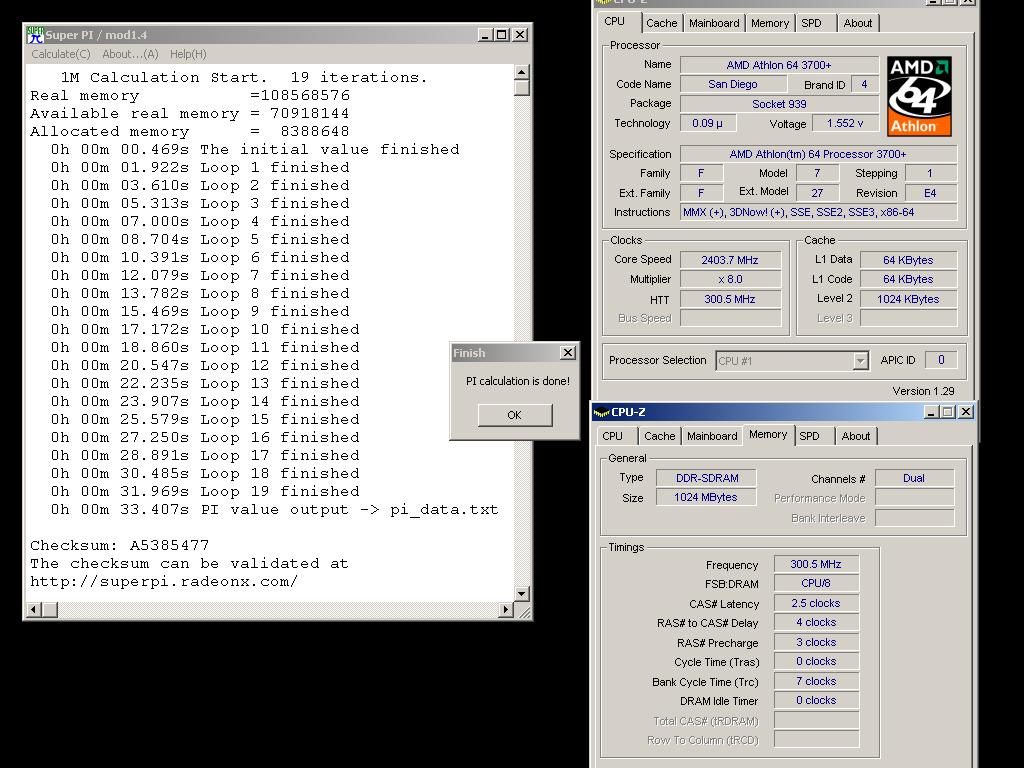Click the memory Frequency value 300.5 MHz
Screen dimensions: 1024x768
pos(816,564)
